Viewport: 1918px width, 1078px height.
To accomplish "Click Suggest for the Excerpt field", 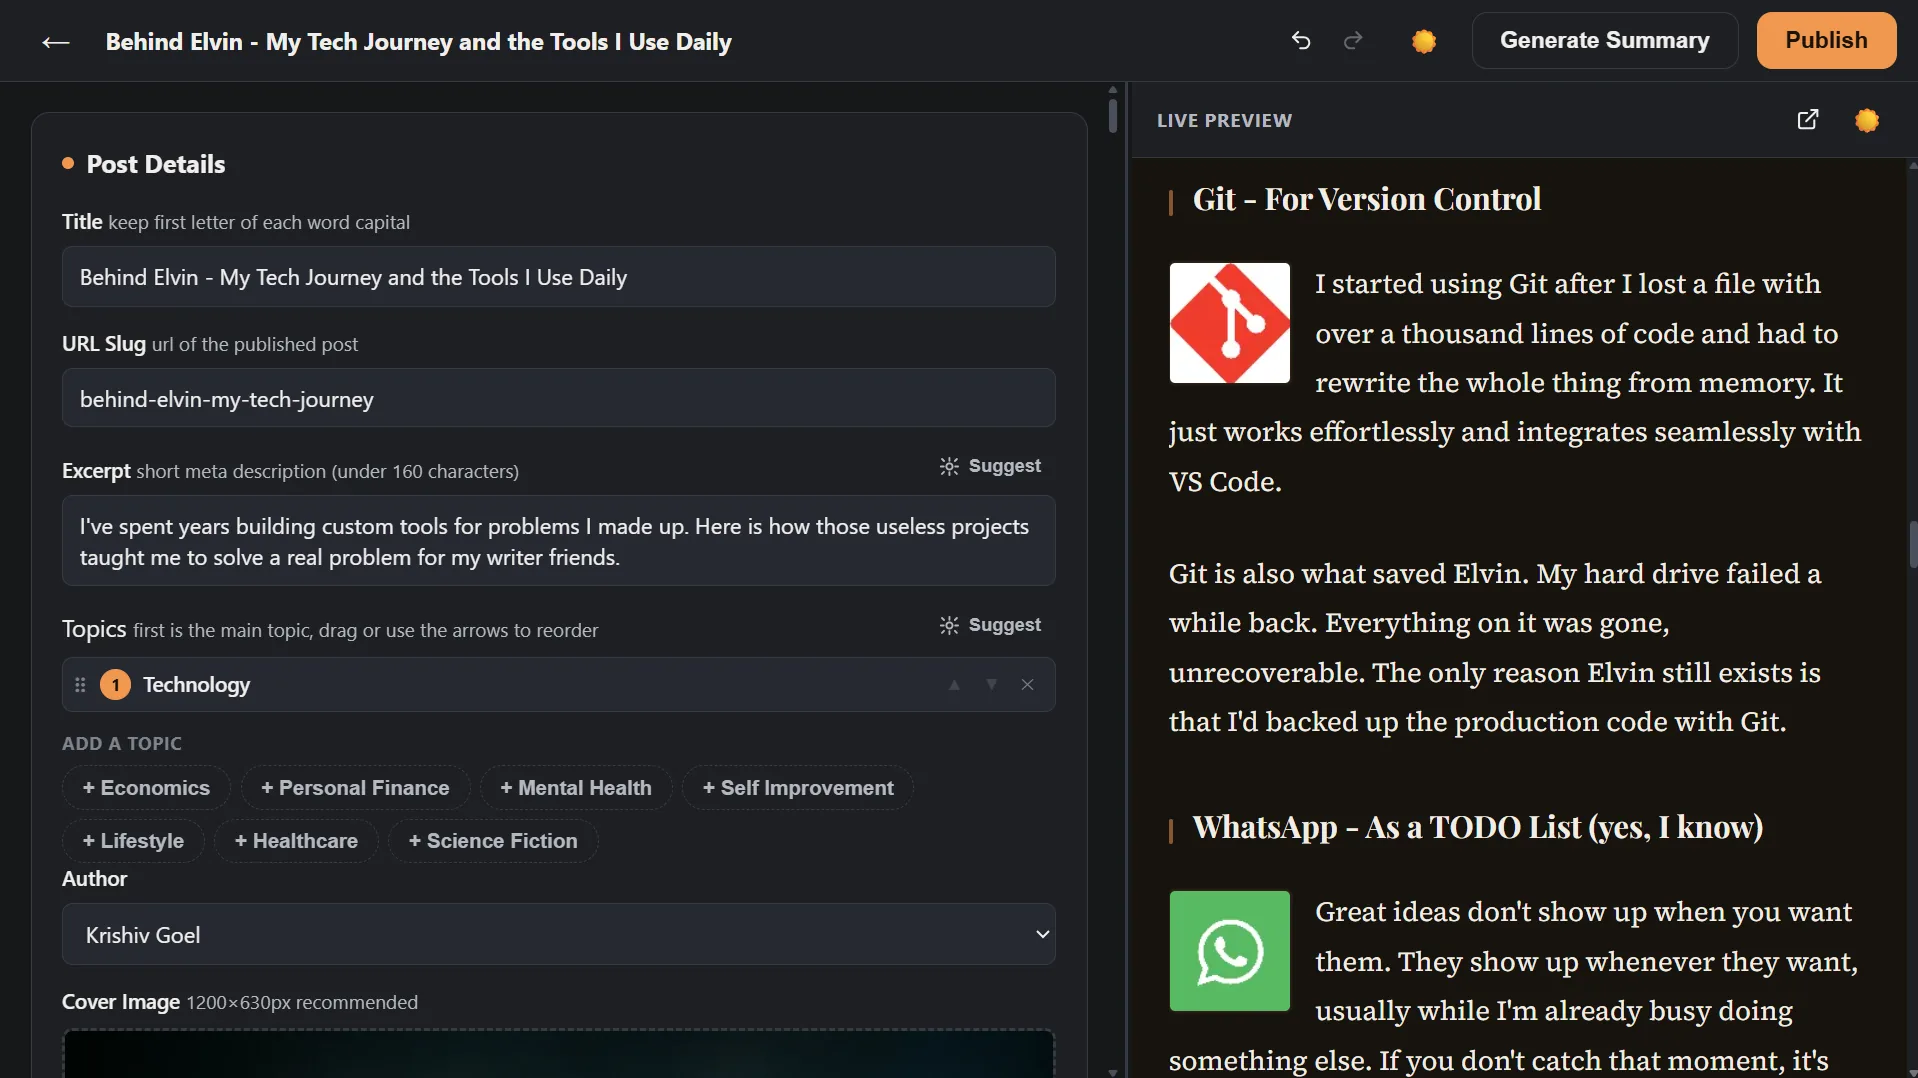I will point(990,466).
